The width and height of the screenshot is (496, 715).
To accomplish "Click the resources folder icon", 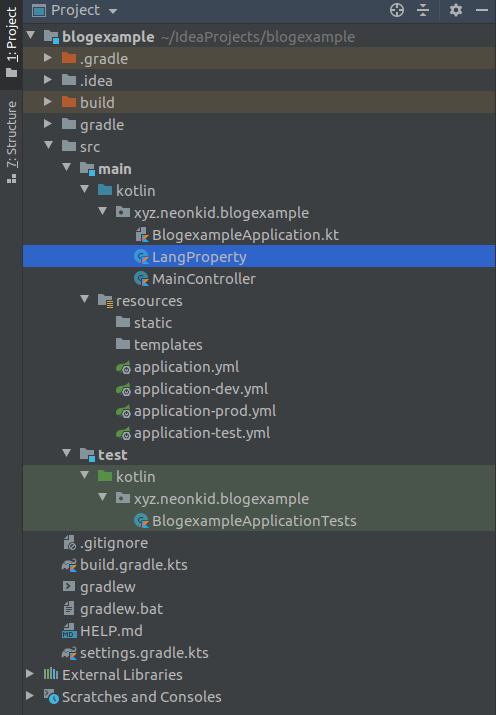I will click(x=105, y=301).
